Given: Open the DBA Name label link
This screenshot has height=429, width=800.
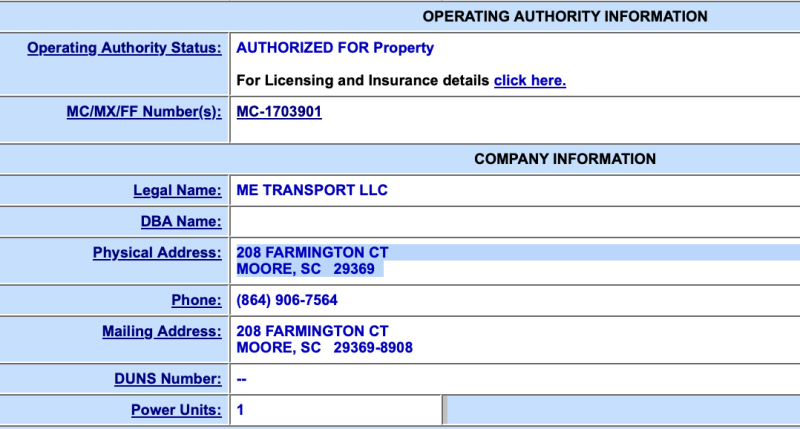Looking at the screenshot, I should (180, 221).
